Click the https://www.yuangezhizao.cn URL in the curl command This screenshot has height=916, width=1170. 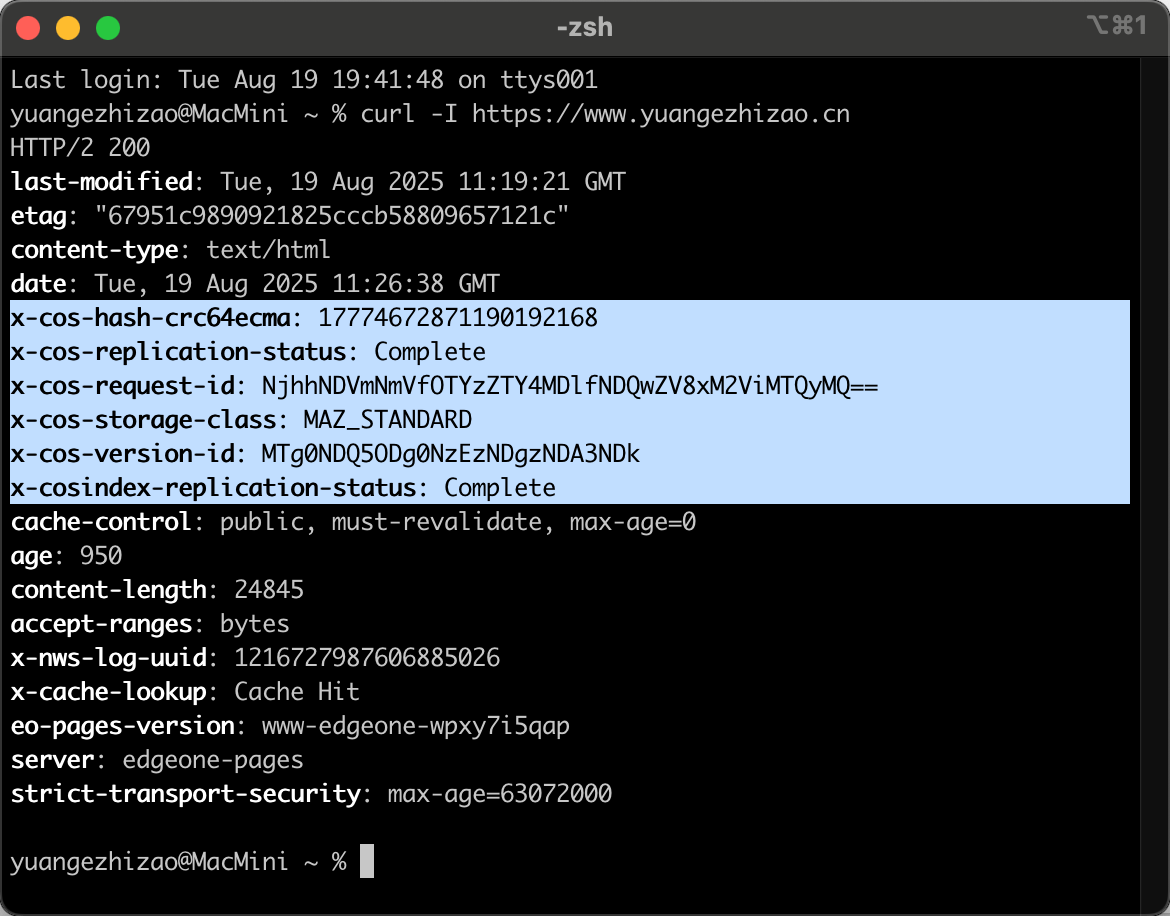tap(661, 114)
